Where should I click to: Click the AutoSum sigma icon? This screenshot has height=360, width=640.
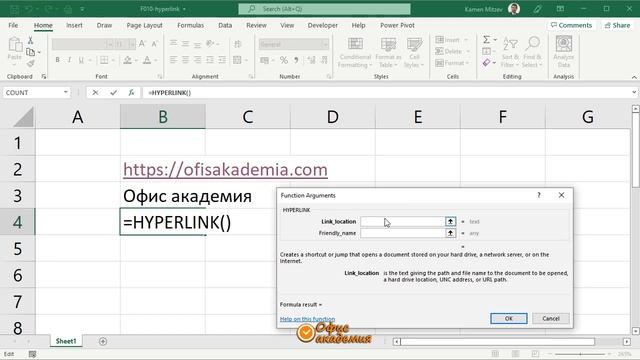coord(487,40)
